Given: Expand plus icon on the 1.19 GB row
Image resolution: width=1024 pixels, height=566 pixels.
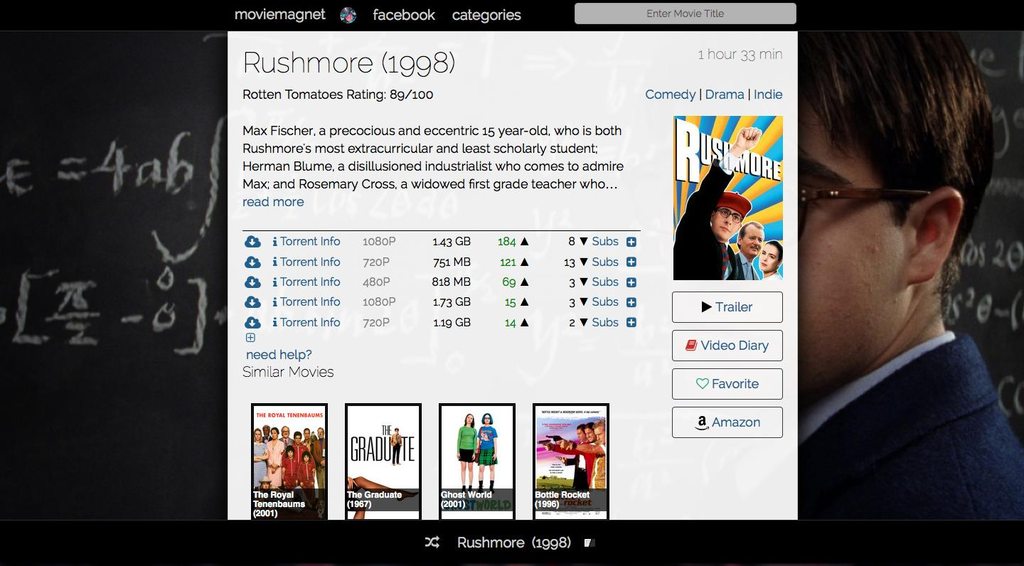Looking at the screenshot, I should click(632, 322).
